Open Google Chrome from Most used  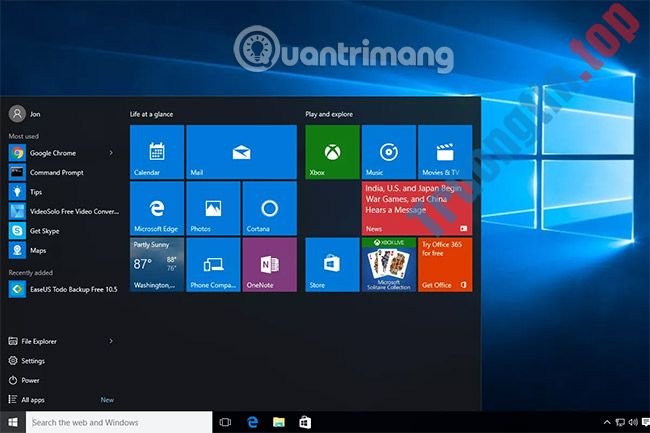53,153
